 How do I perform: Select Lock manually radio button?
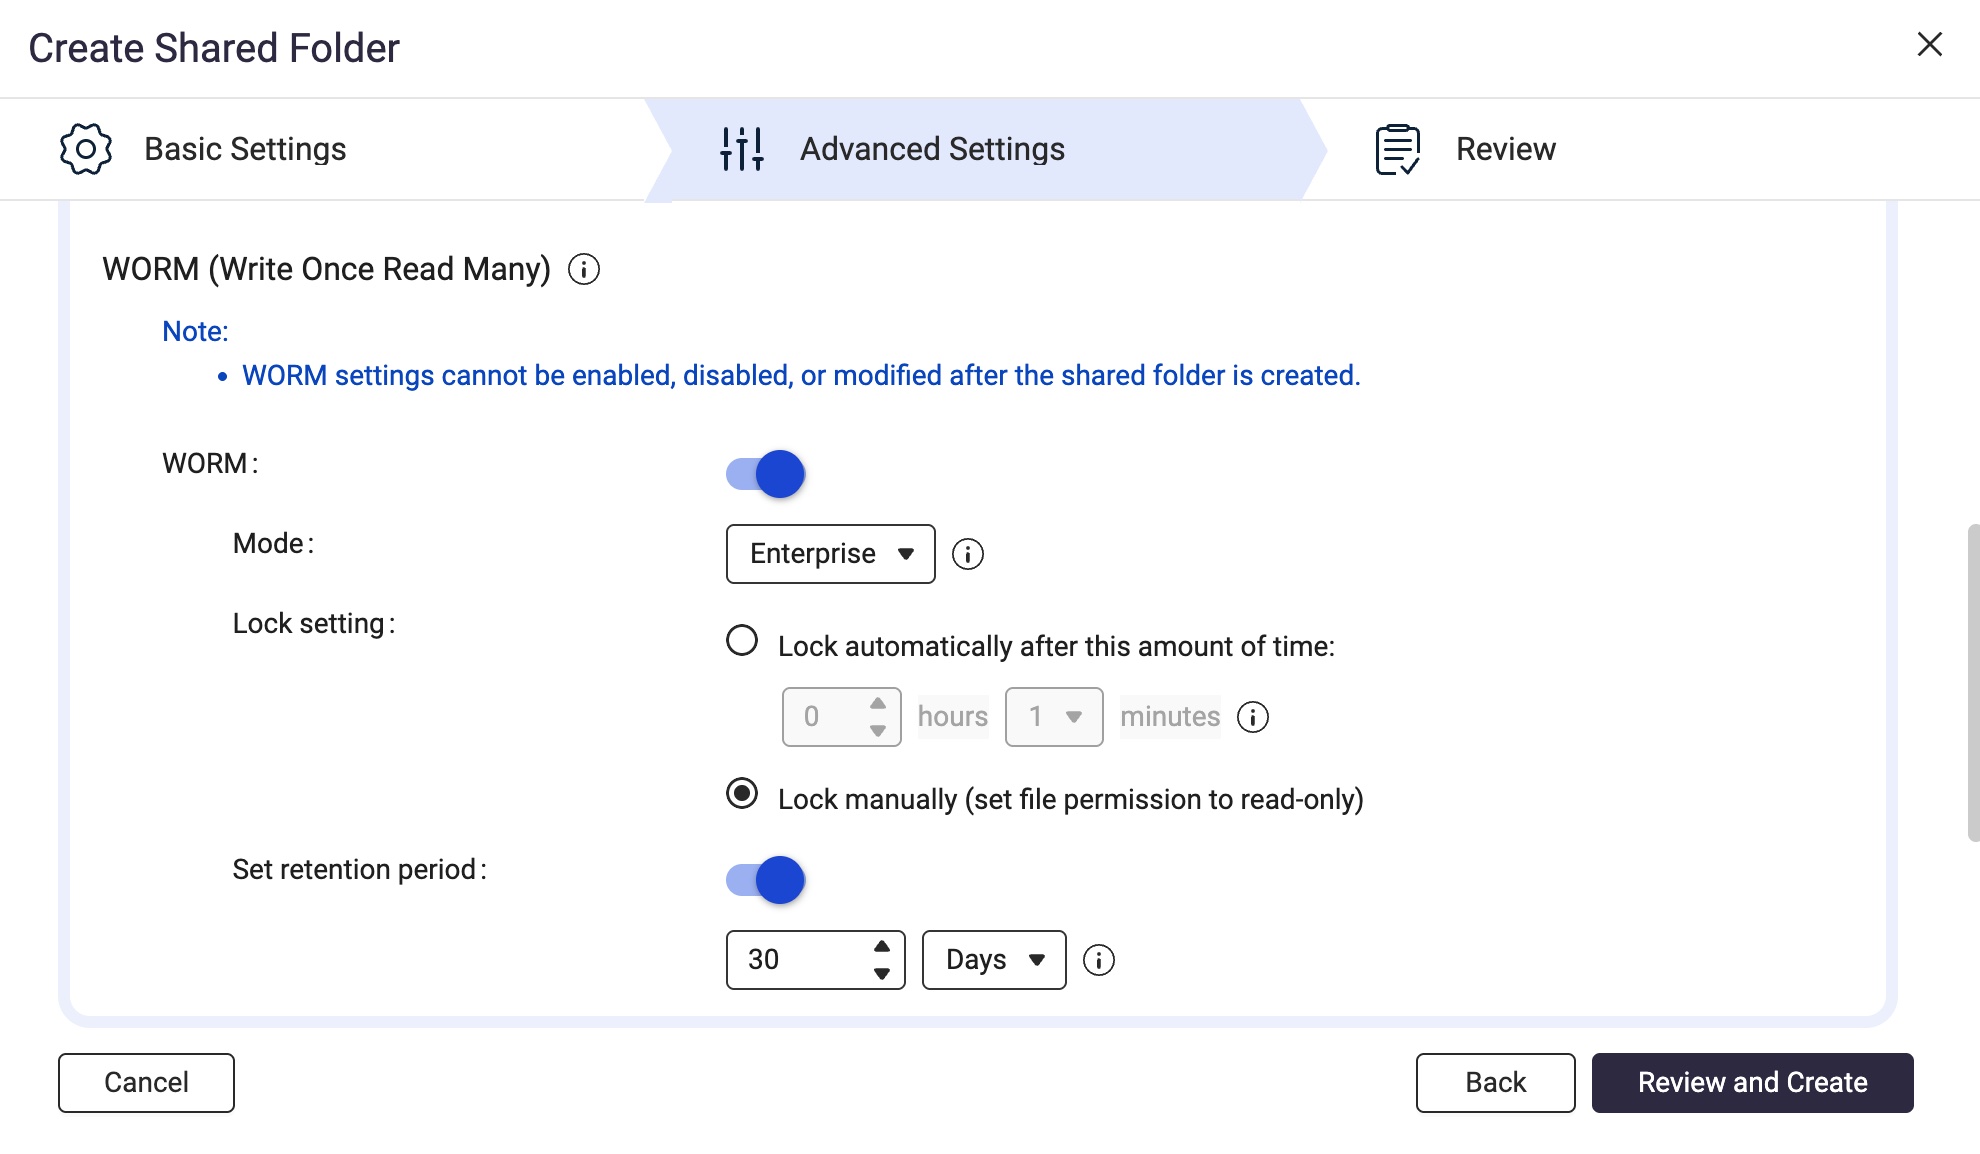[x=742, y=794]
